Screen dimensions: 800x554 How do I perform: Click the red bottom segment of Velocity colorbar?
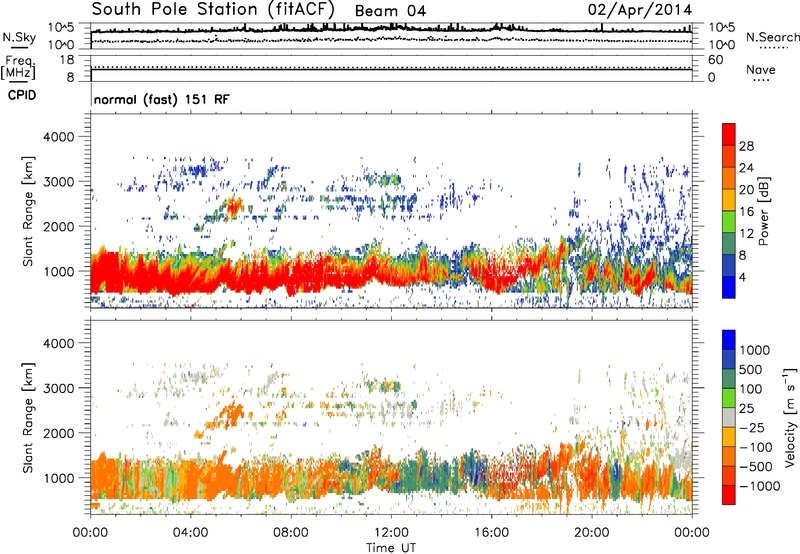tap(729, 495)
